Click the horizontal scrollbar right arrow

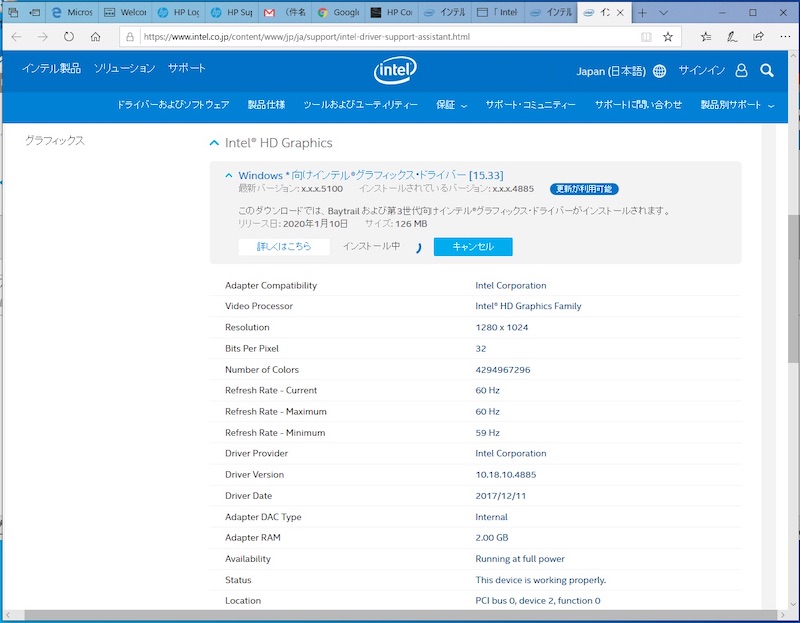[x=783, y=615]
